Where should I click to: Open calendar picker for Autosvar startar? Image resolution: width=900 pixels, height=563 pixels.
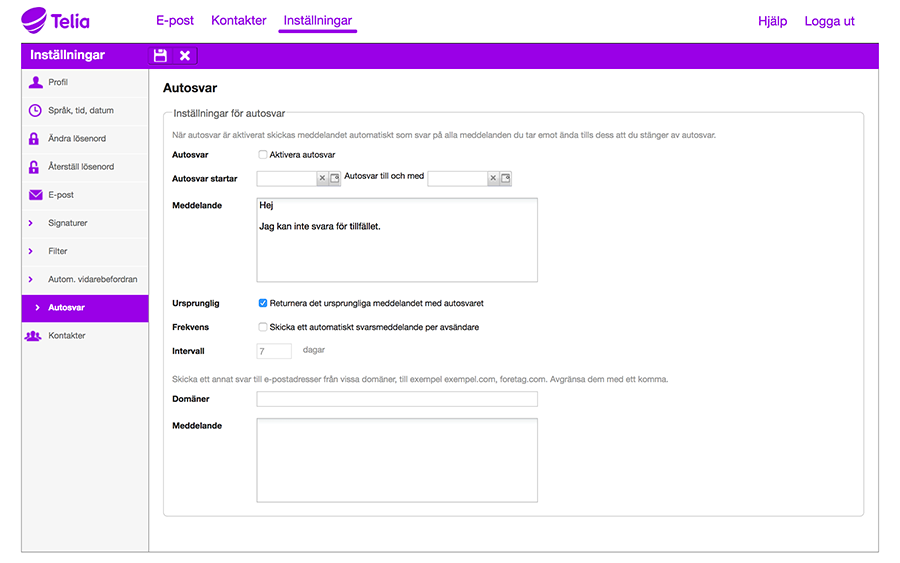(335, 178)
